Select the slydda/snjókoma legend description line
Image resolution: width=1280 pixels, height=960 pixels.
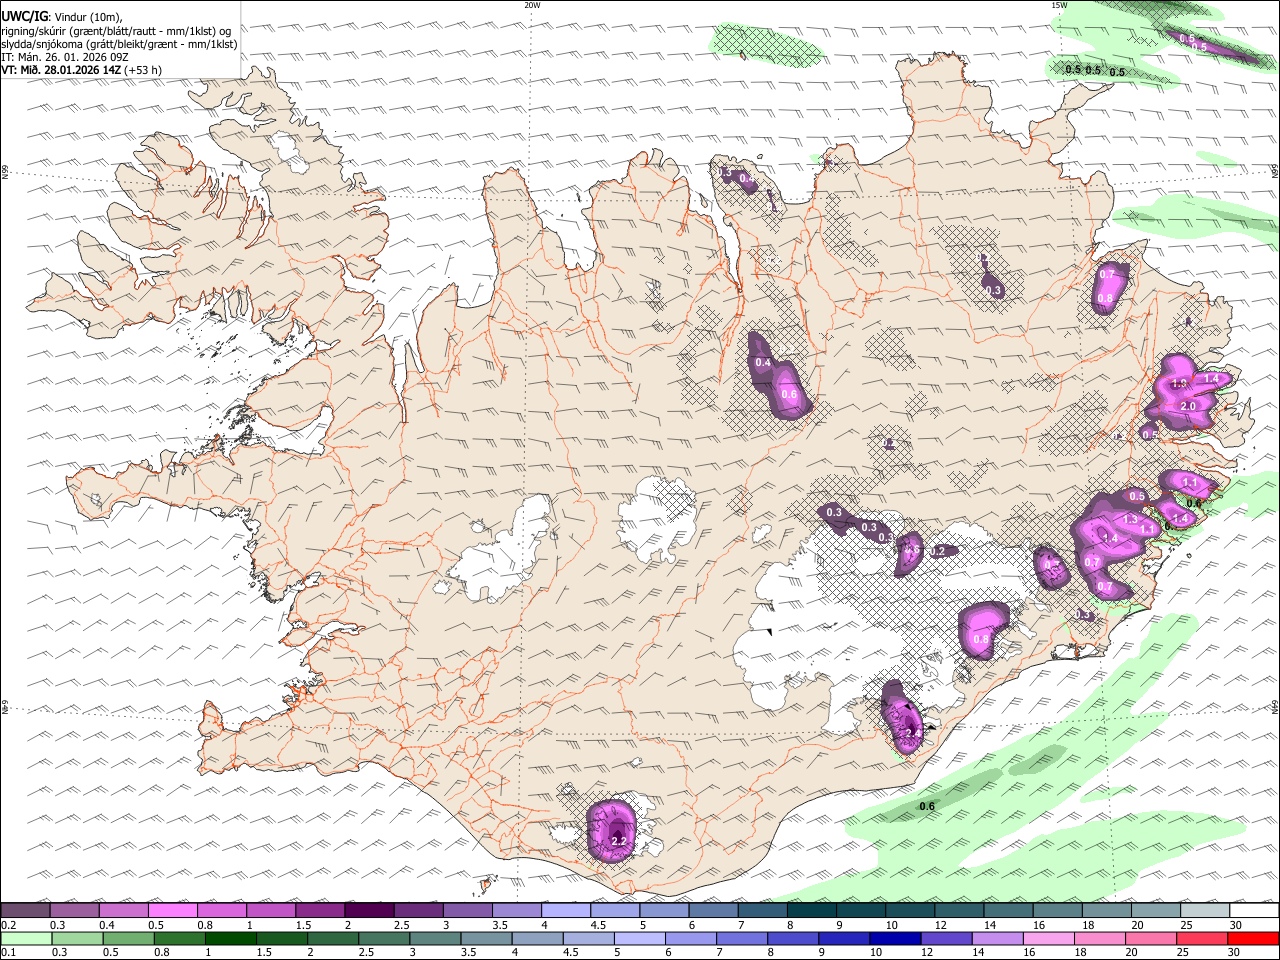coord(119,44)
